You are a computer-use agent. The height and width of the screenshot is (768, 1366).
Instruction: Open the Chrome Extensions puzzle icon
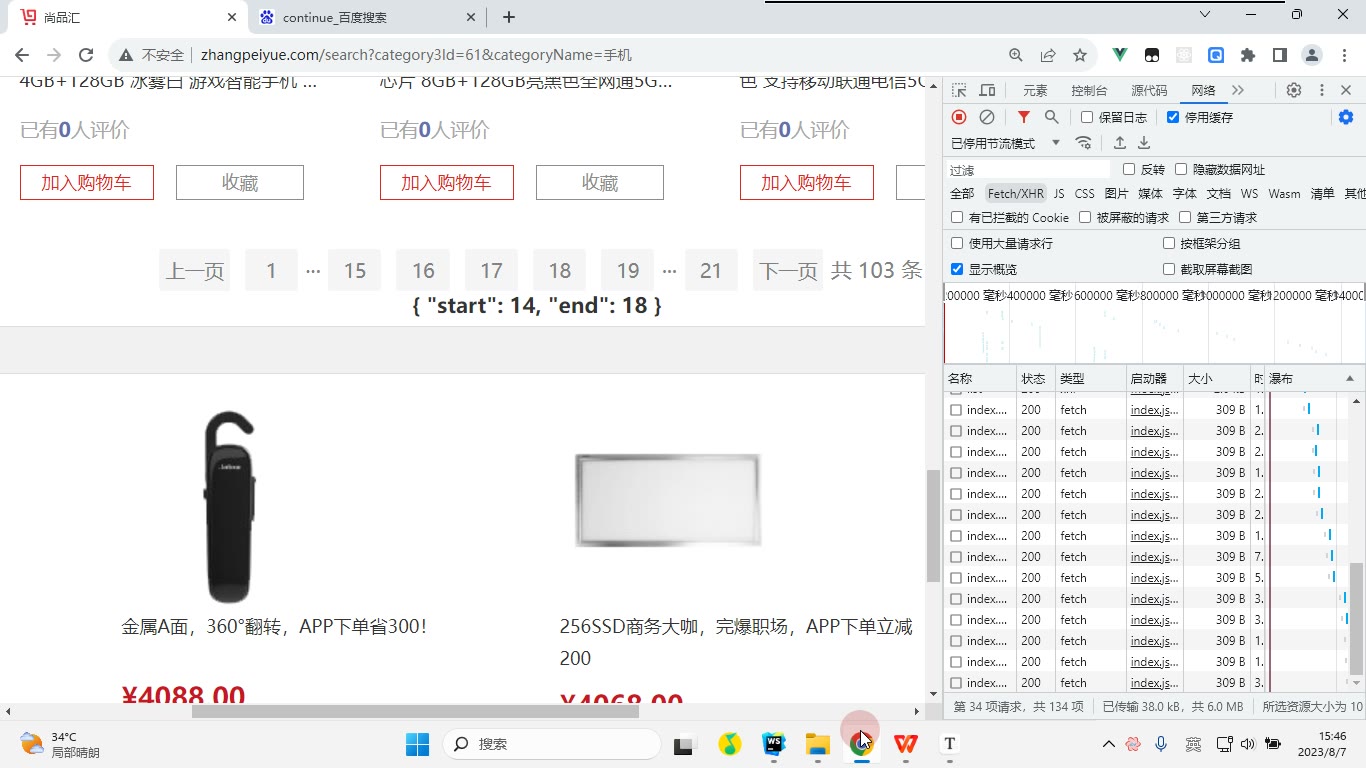click(1248, 55)
